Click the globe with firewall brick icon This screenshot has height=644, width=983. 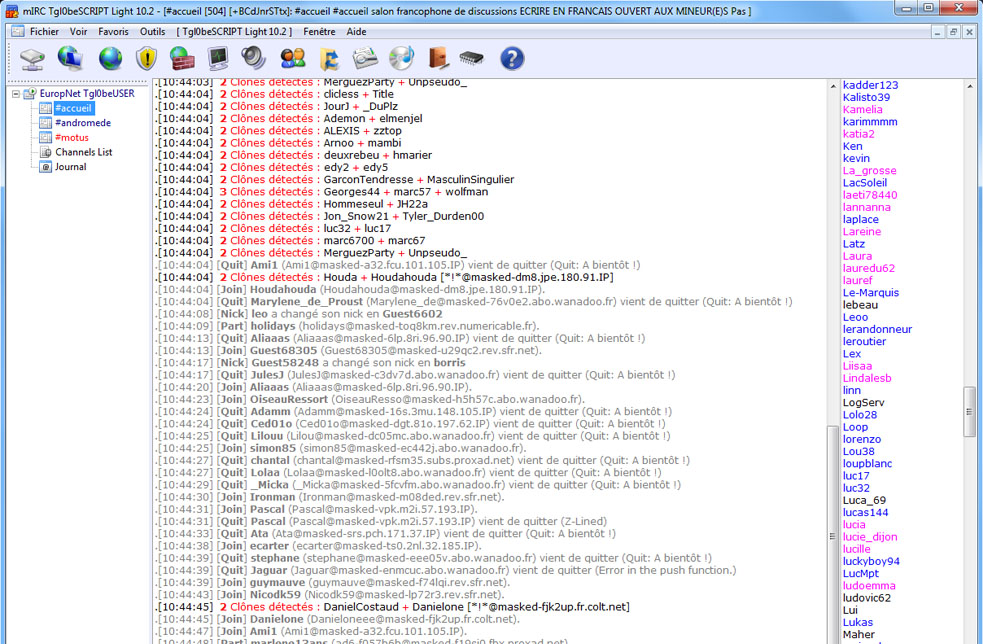coord(182,58)
